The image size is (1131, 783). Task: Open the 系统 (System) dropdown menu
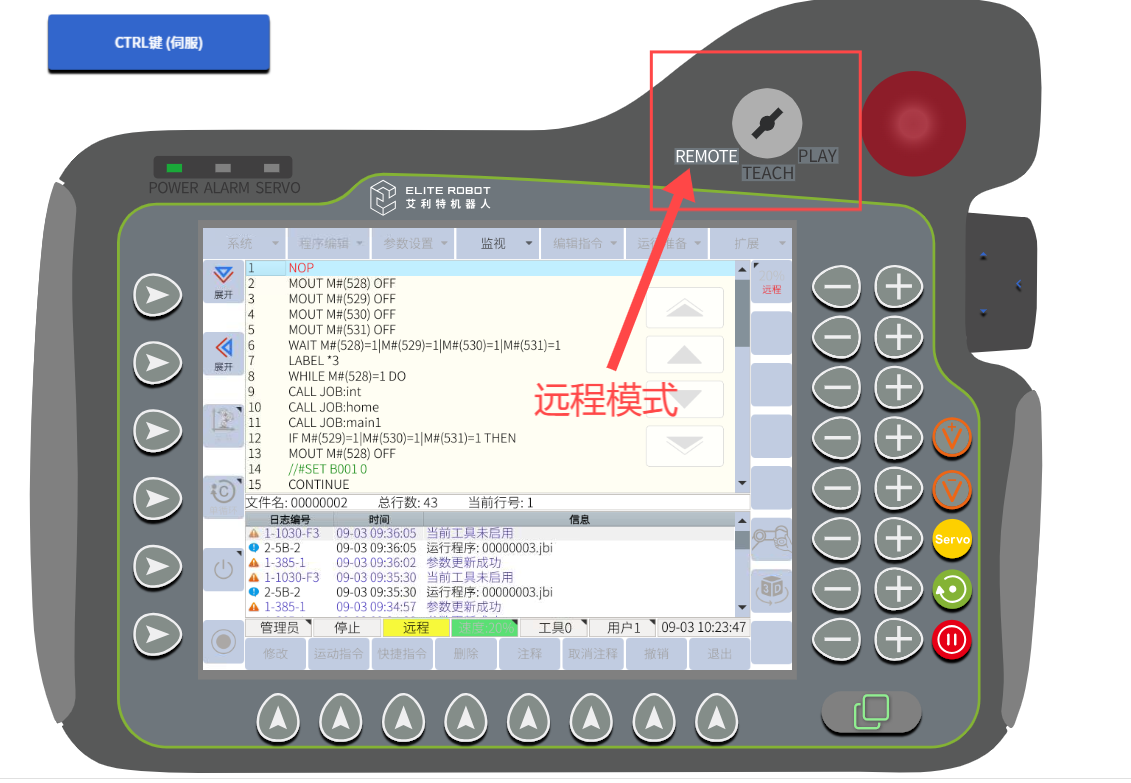244,243
